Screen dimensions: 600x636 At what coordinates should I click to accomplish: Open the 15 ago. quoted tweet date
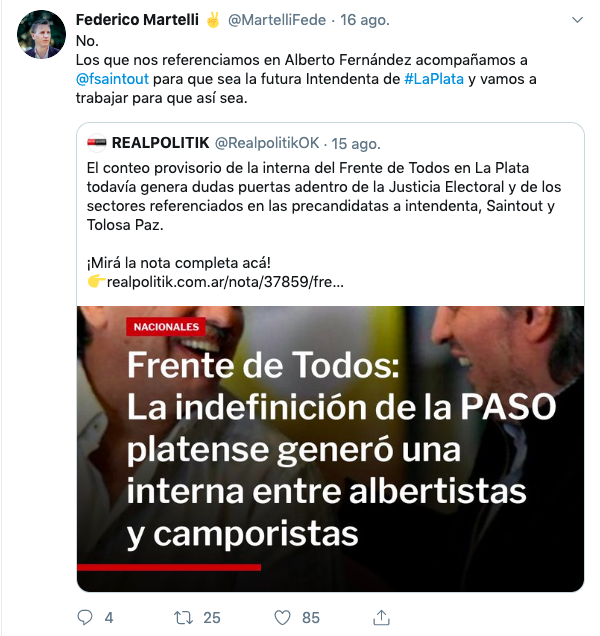click(x=356, y=144)
